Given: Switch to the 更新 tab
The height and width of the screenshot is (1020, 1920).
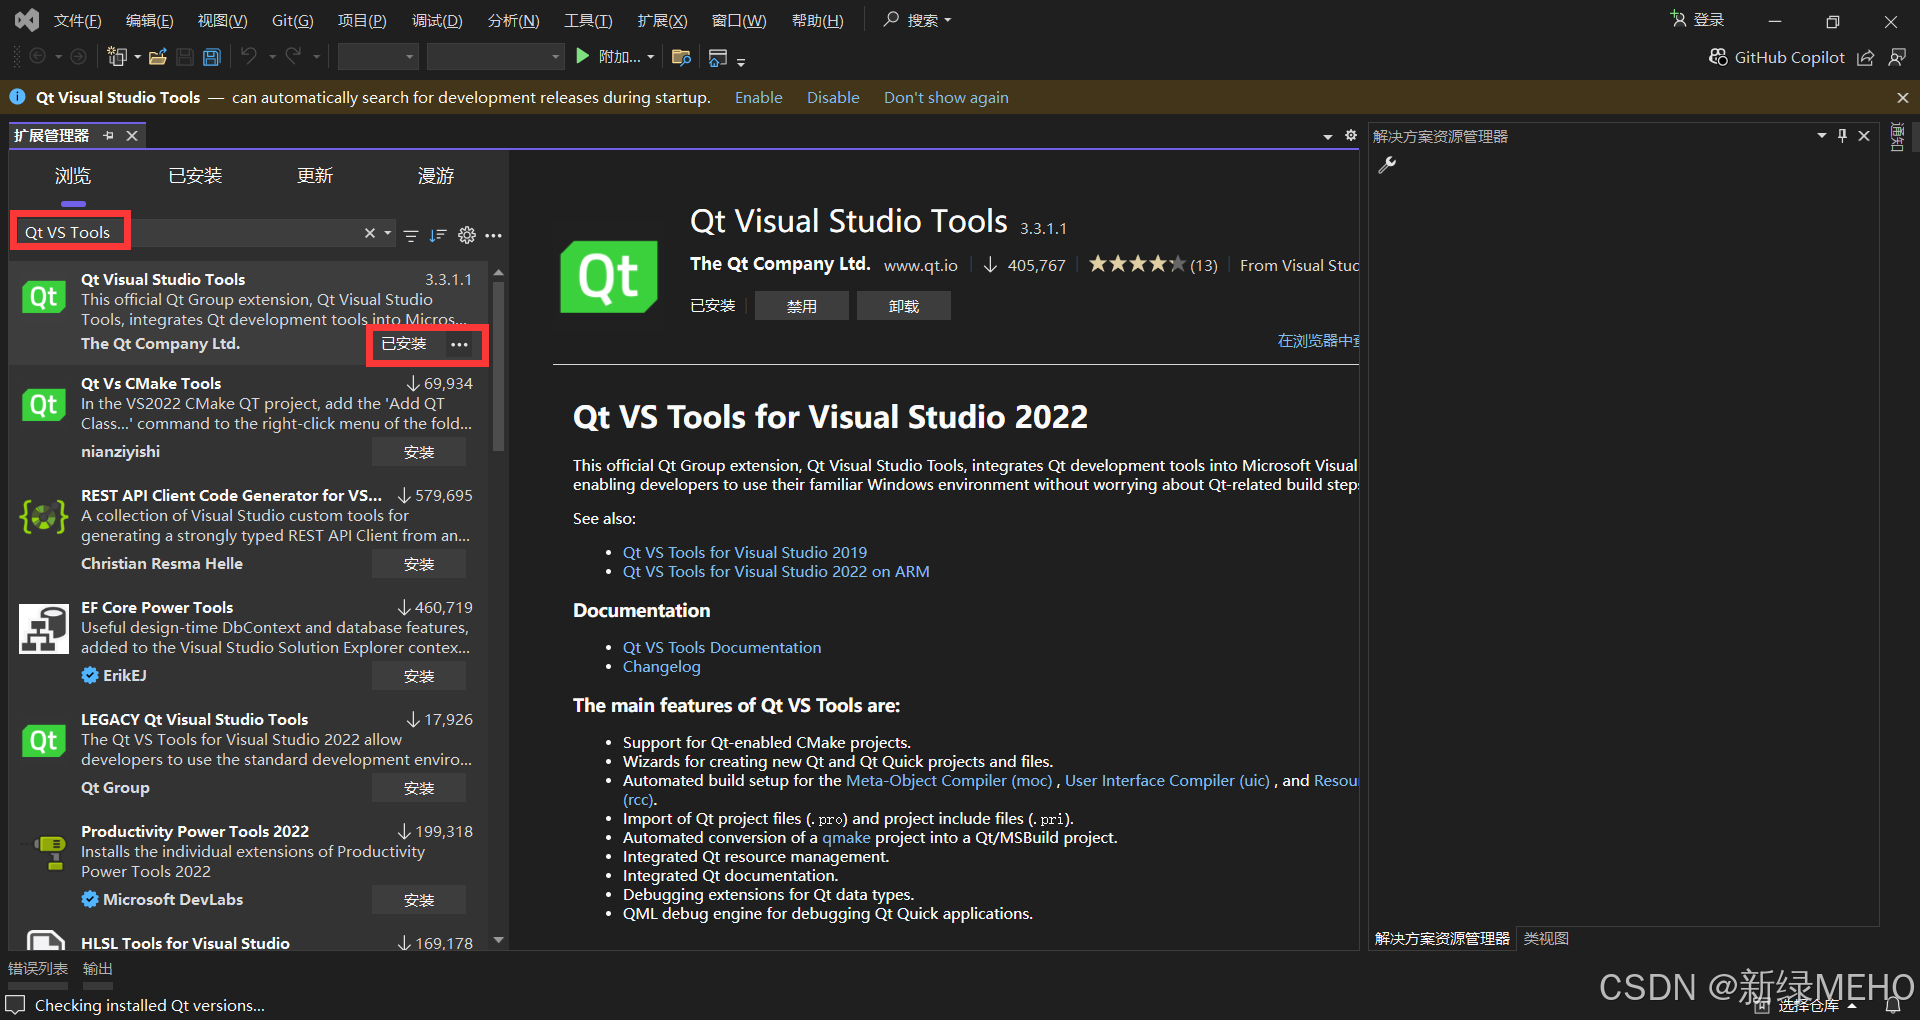Looking at the screenshot, I should click(x=315, y=176).
